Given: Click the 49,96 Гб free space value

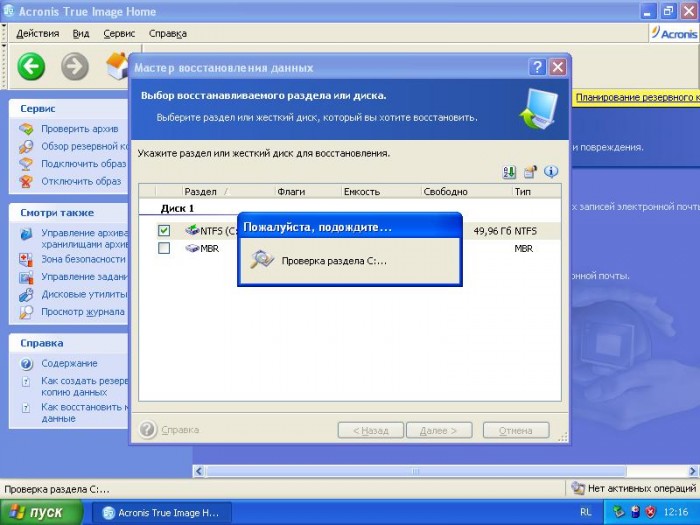Looking at the screenshot, I should click(x=492, y=231).
